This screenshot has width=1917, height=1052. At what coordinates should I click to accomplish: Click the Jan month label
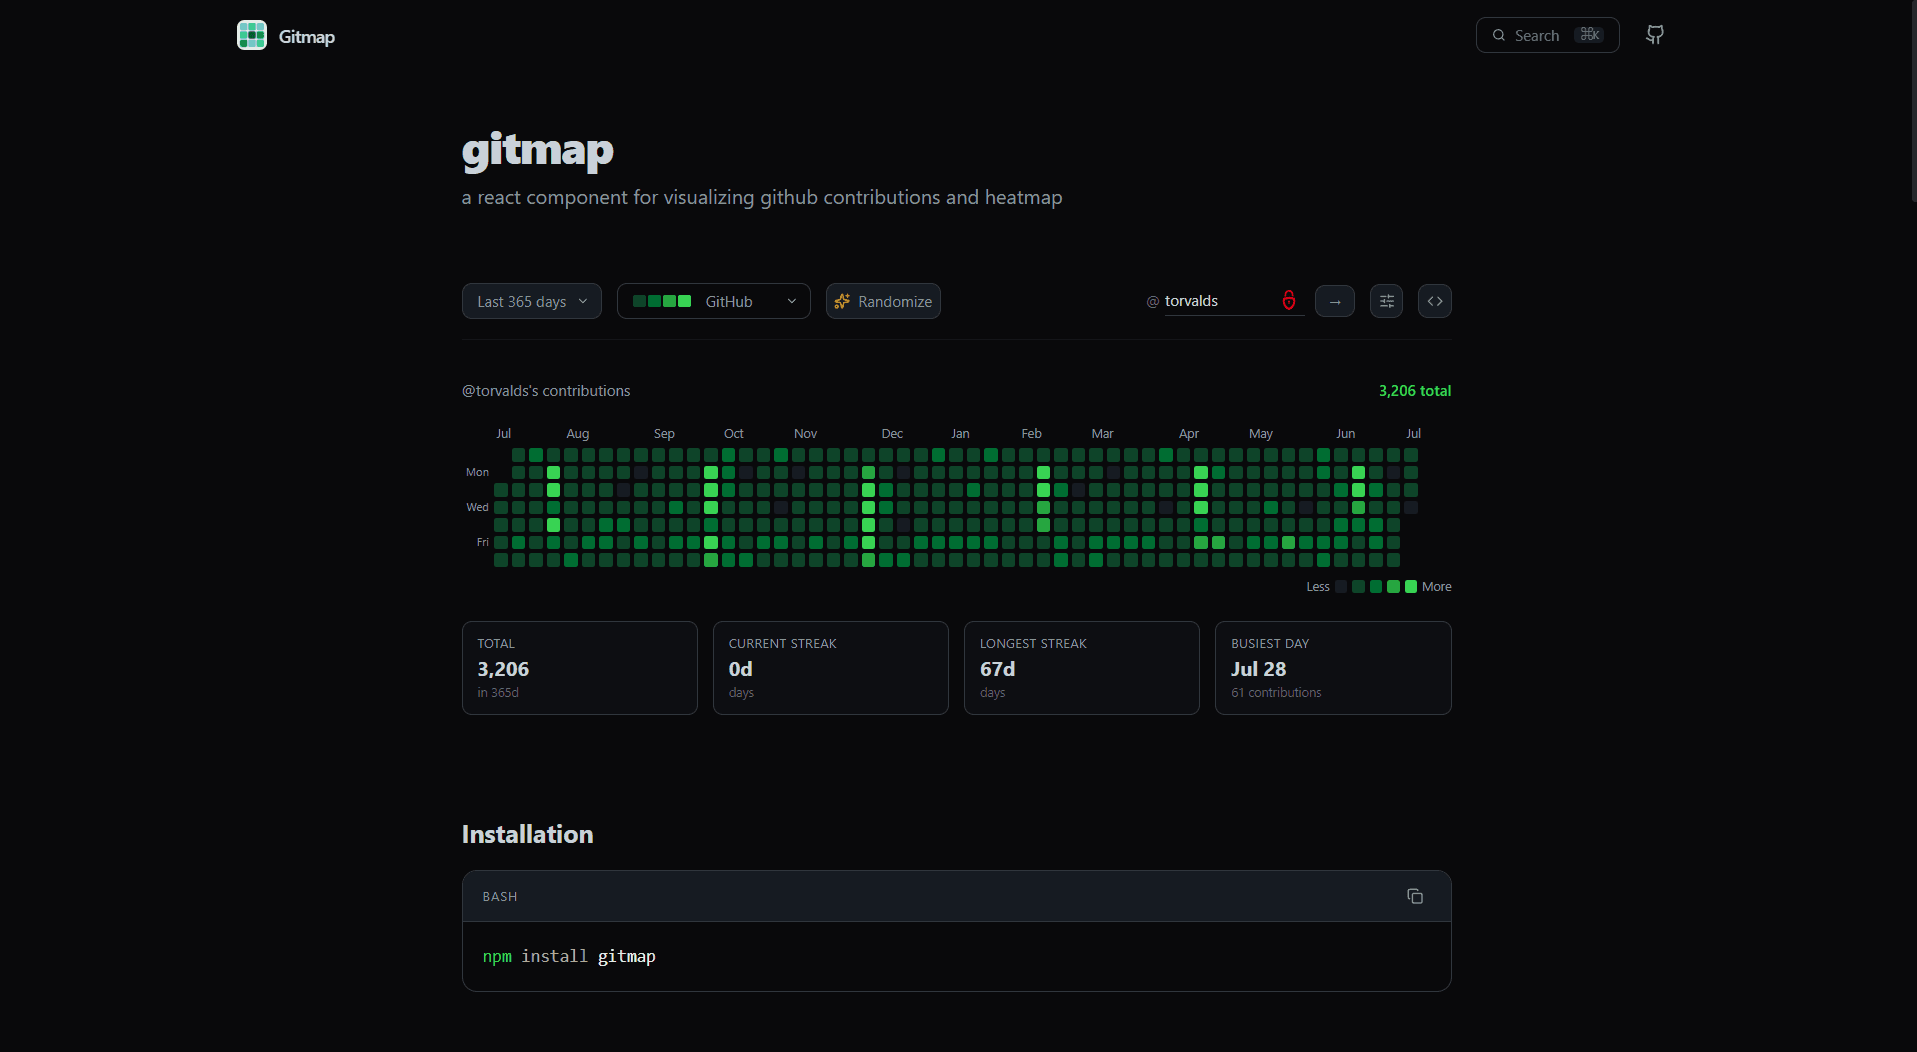pos(960,434)
